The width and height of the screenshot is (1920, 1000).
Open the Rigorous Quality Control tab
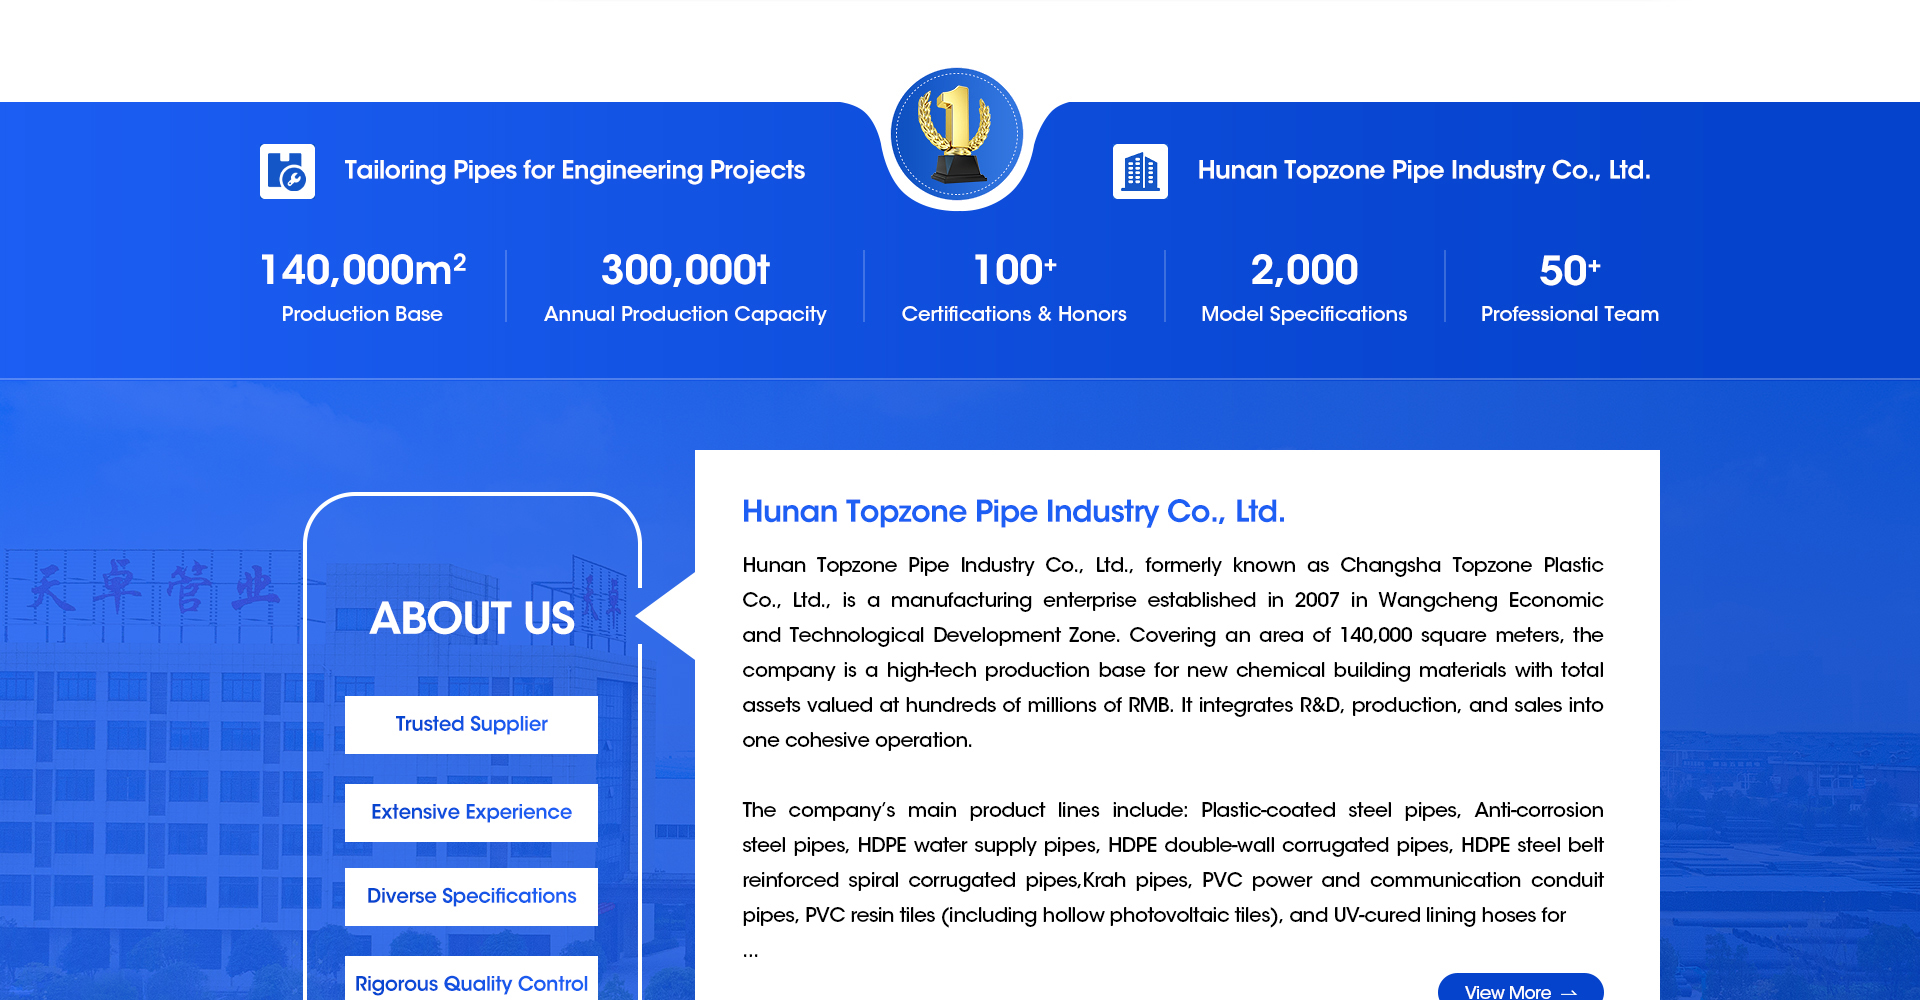tap(471, 982)
